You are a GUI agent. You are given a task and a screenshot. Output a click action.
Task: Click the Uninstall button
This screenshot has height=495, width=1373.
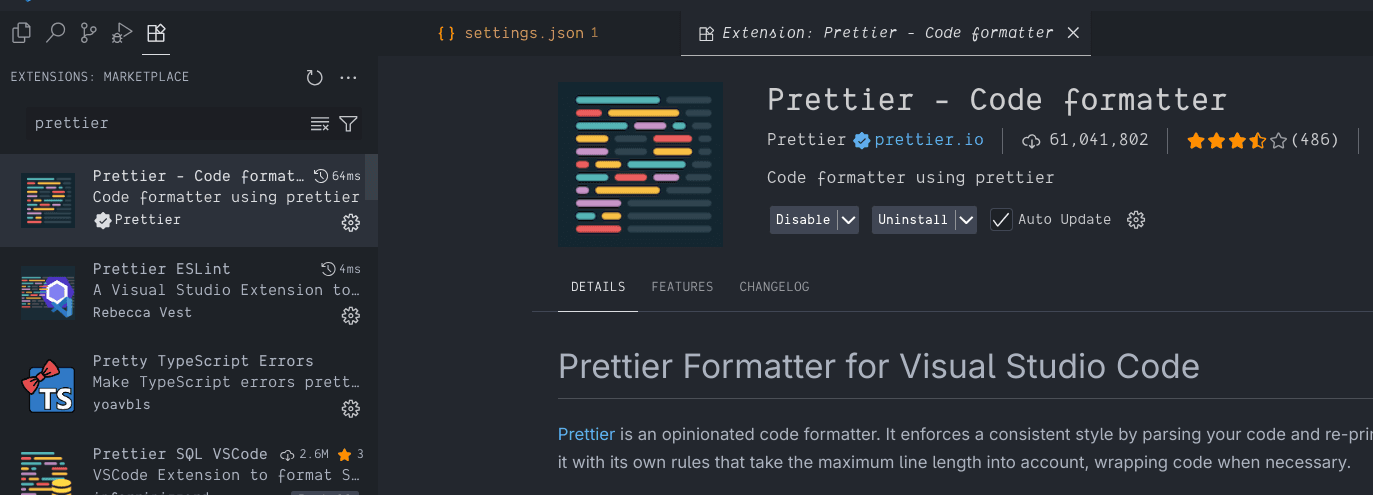pyautogui.click(x=912, y=220)
